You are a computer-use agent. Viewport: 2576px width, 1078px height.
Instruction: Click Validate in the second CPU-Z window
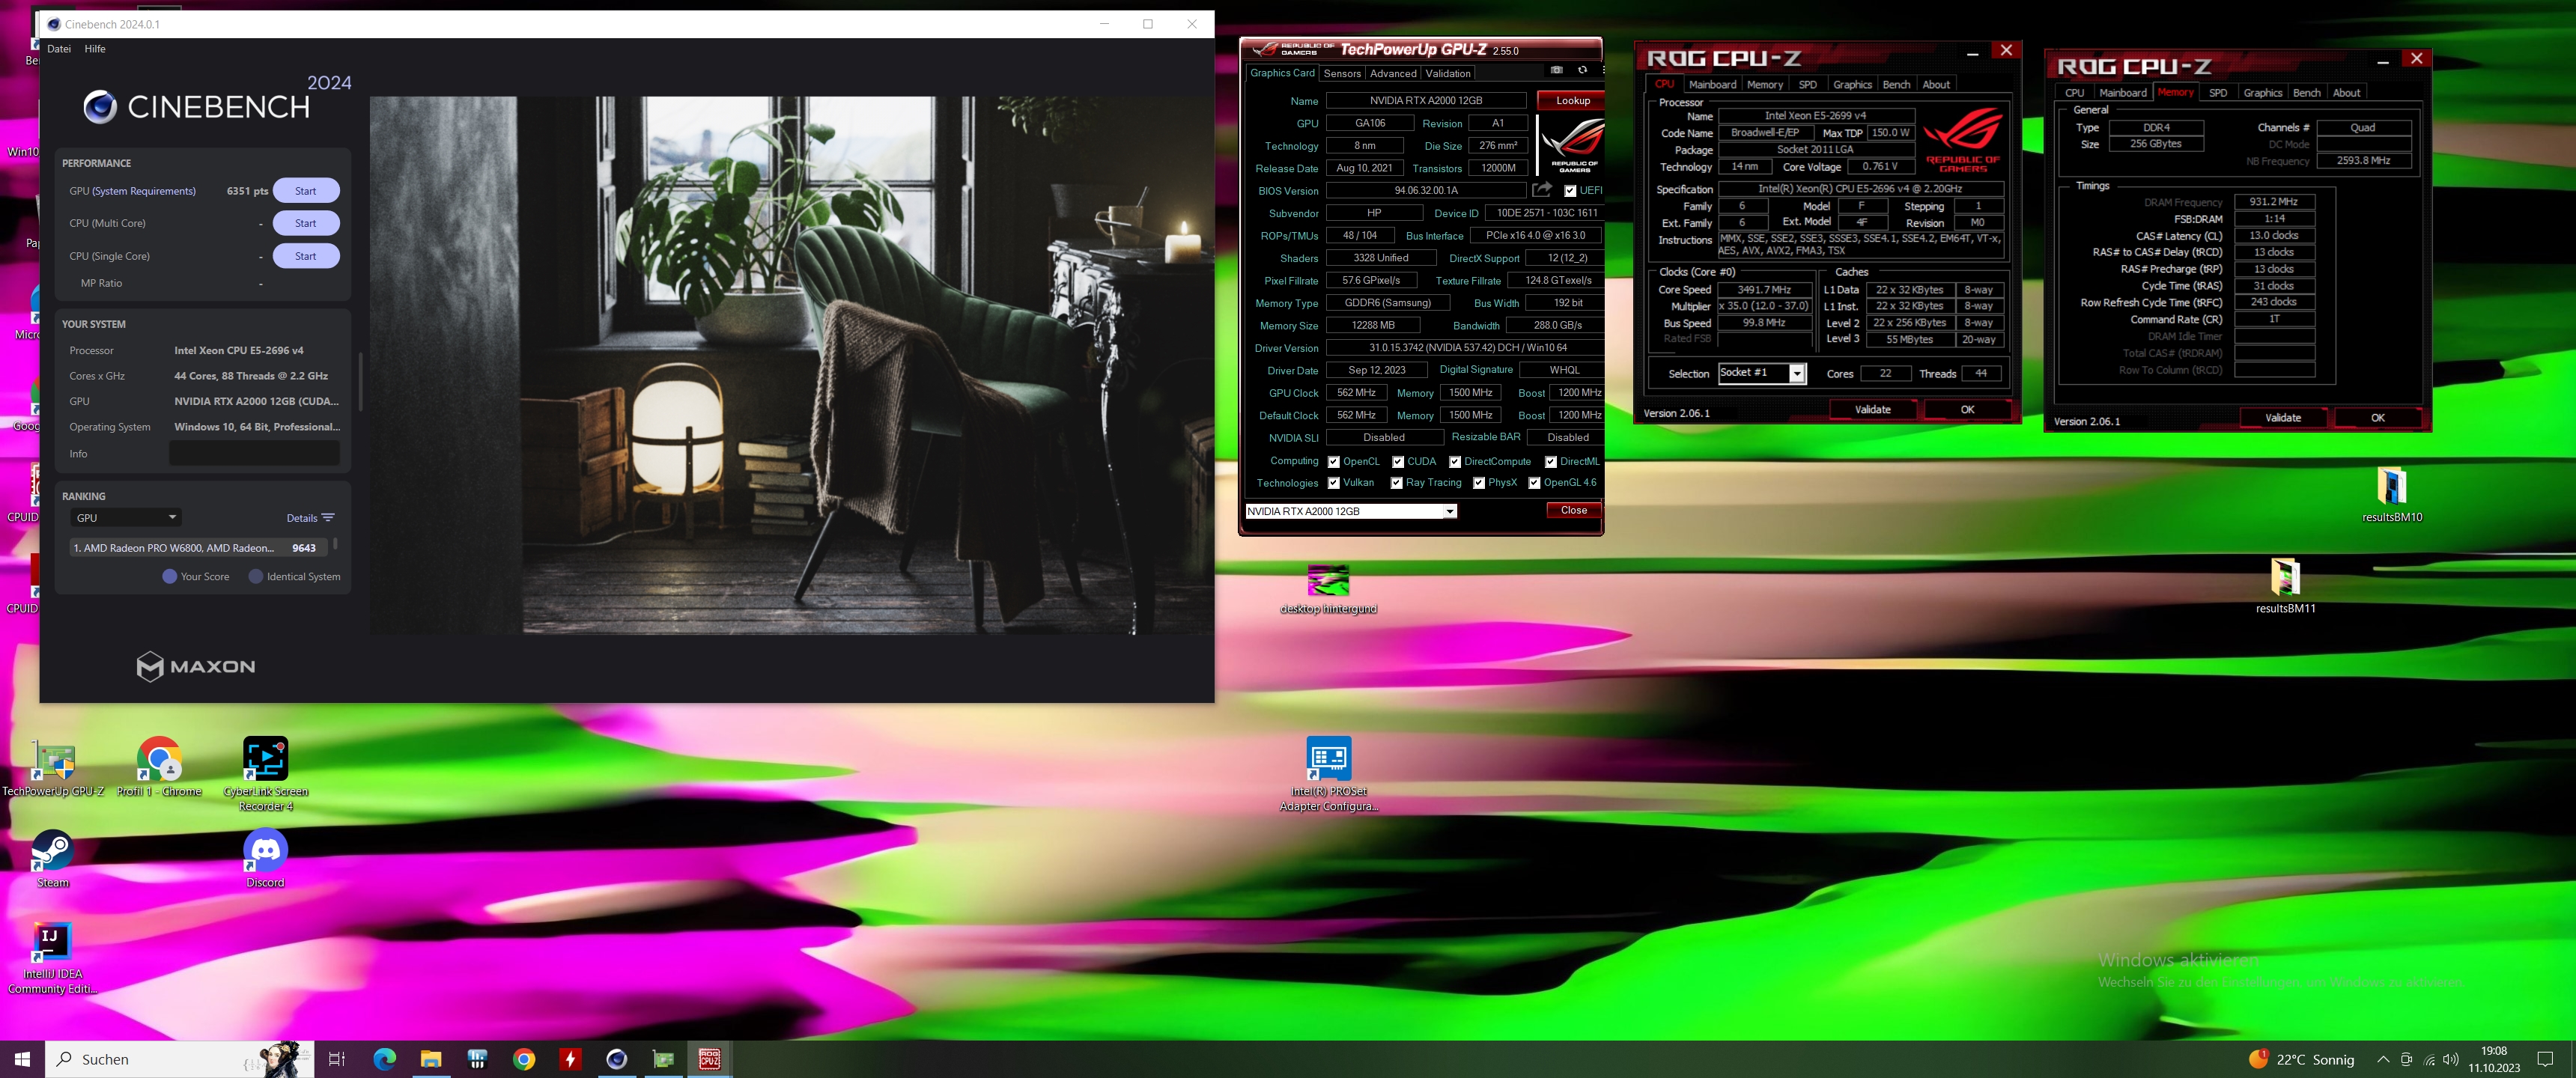2282,418
